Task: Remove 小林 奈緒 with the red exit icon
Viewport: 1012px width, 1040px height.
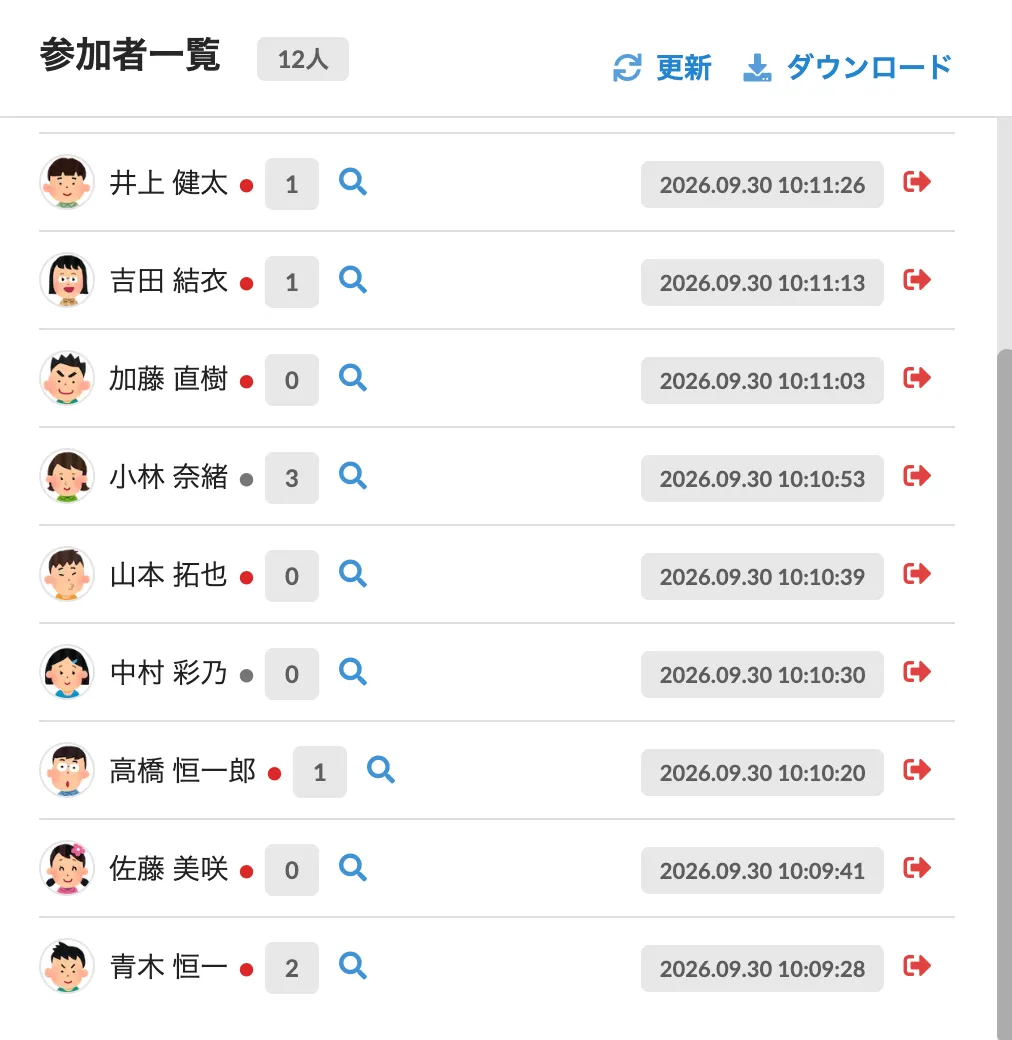Action: click(x=917, y=476)
